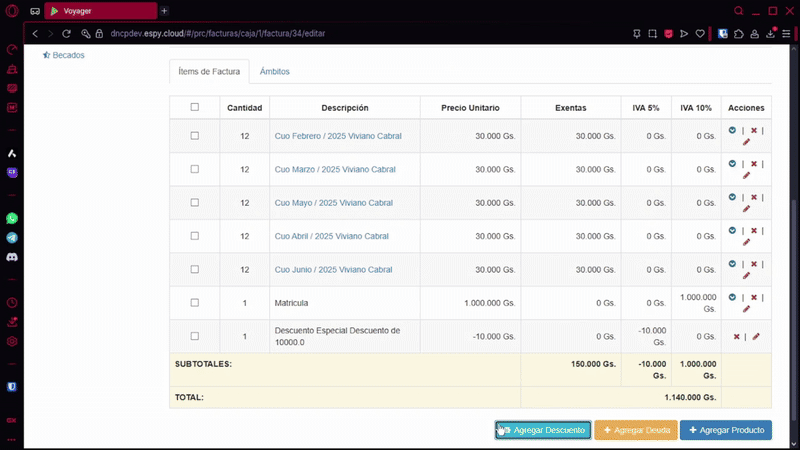Viewport: 800px width, 450px height.
Task: Tick the select-all checkbox in the table header
Action: point(195,107)
